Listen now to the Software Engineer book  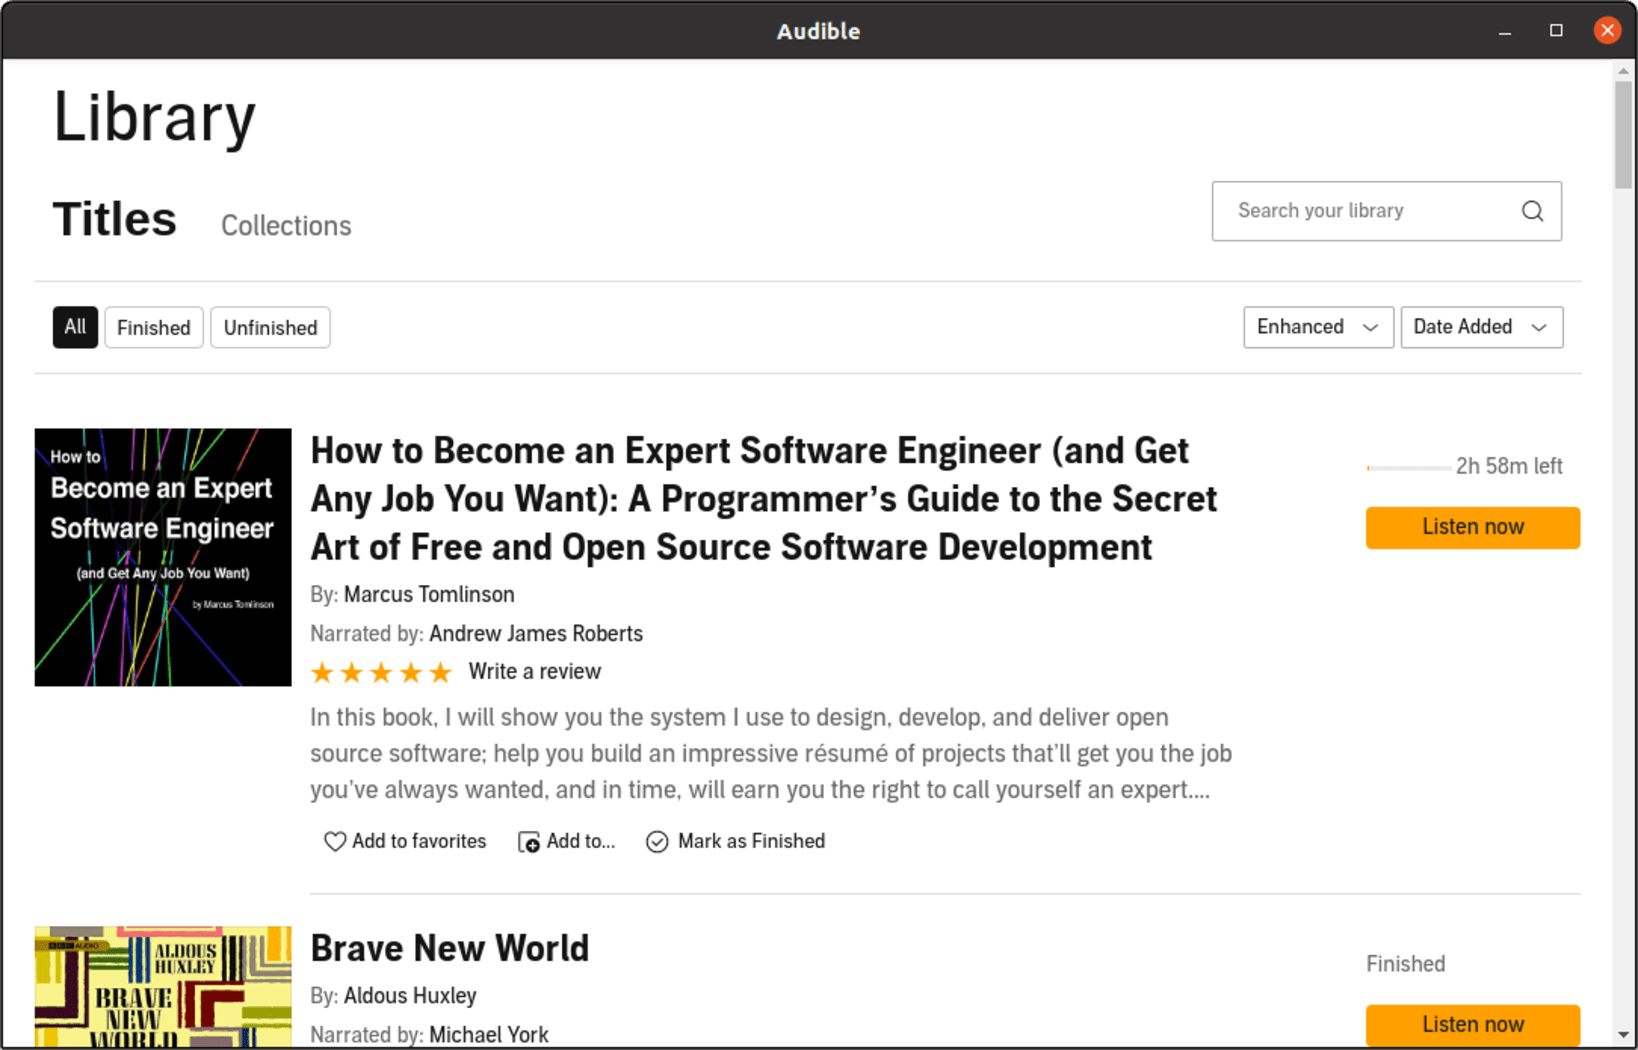[x=1473, y=527]
